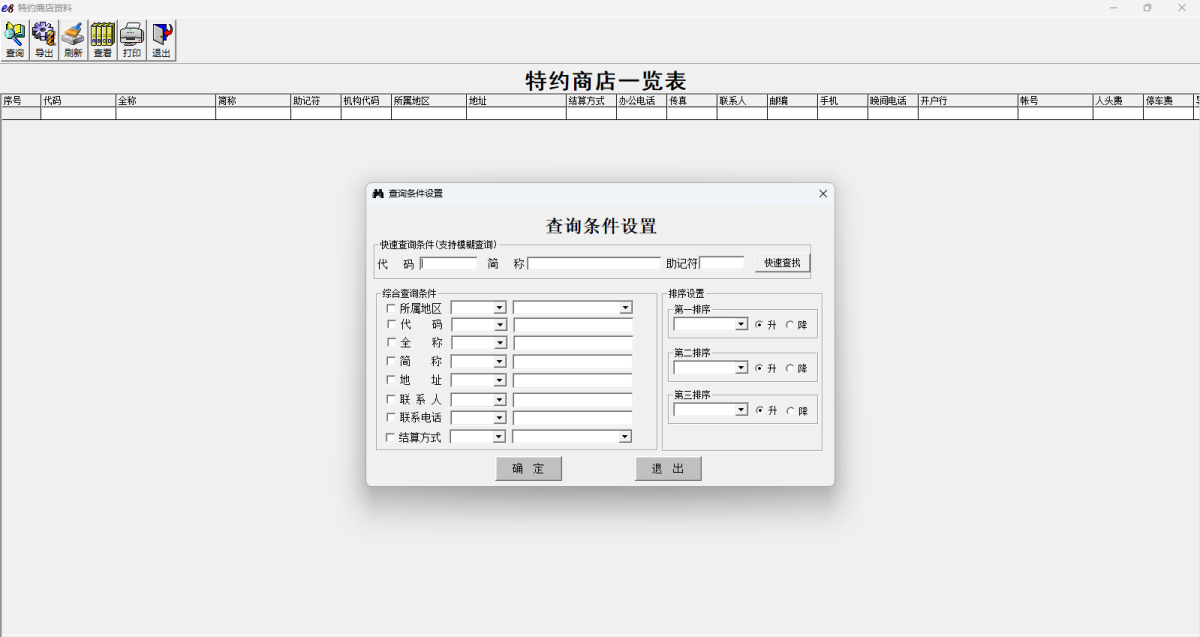This screenshot has height=637, width=1200.
Task: Click the binoculars icon on the dialog titlebar
Action: (x=378, y=193)
